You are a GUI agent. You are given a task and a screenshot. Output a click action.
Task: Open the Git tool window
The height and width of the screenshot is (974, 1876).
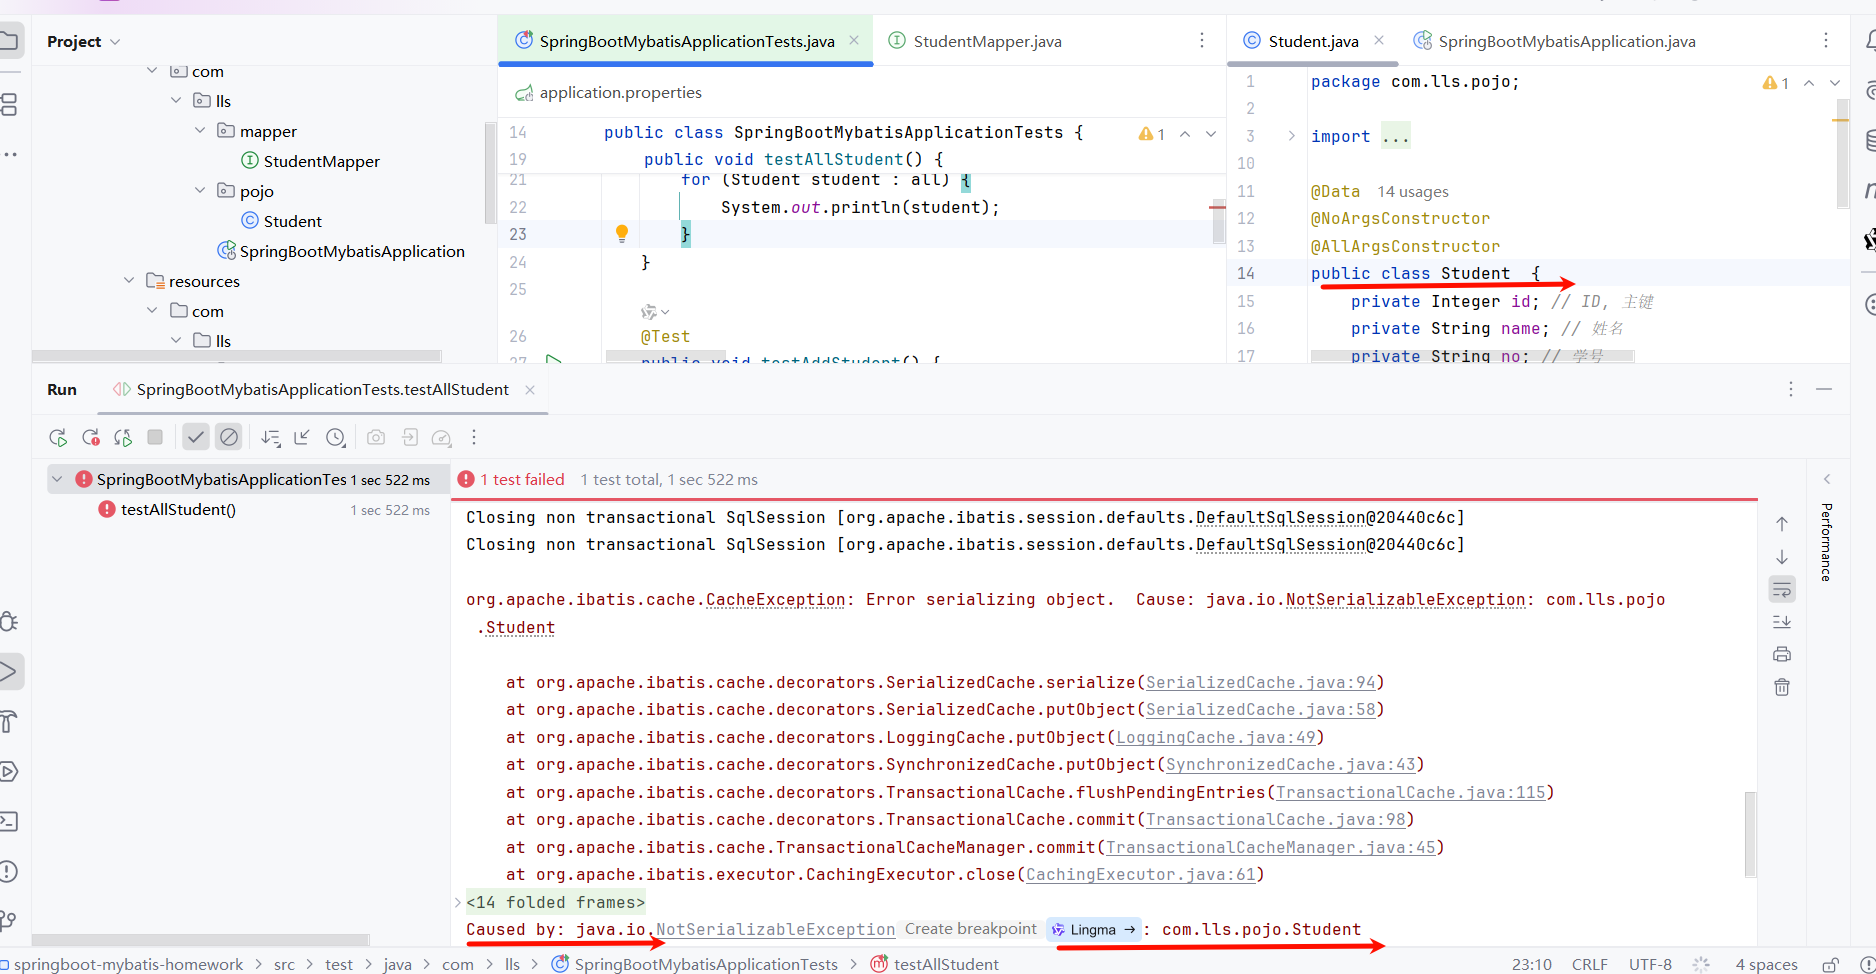[x=8, y=920]
